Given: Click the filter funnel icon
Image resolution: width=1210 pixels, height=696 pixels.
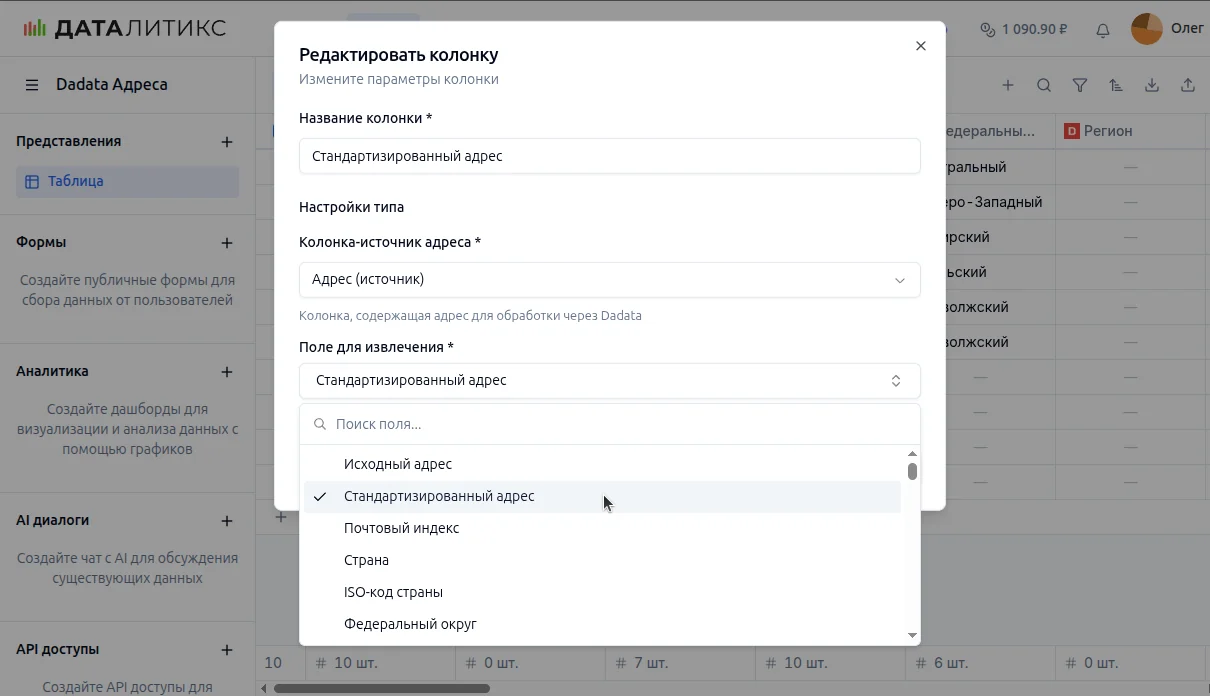Looking at the screenshot, I should (x=1080, y=86).
